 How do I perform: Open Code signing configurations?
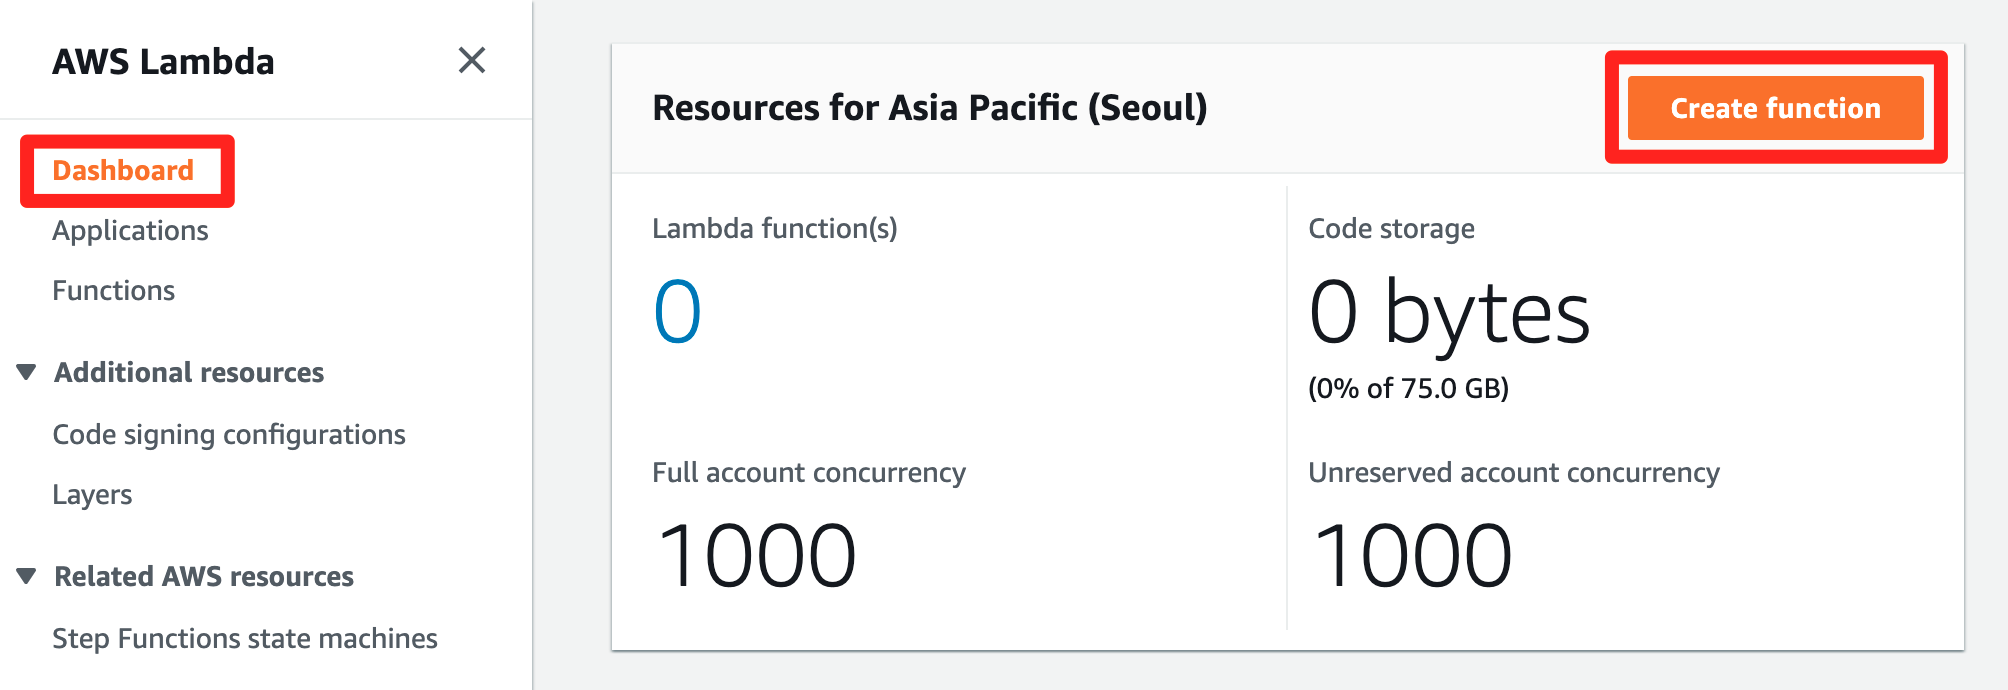click(229, 435)
